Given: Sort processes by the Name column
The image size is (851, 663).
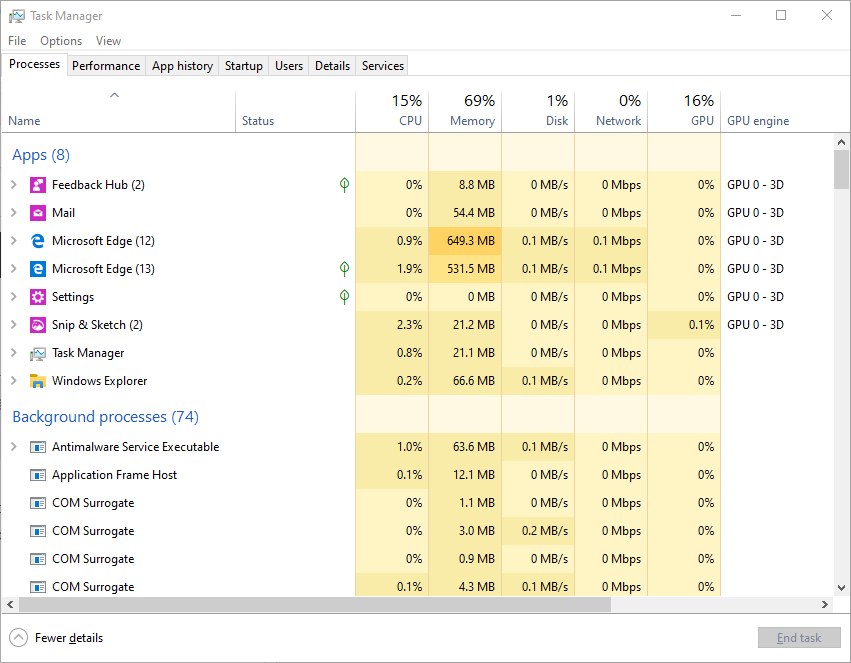Looking at the screenshot, I should pyautogui.click(x=118, y=111).
